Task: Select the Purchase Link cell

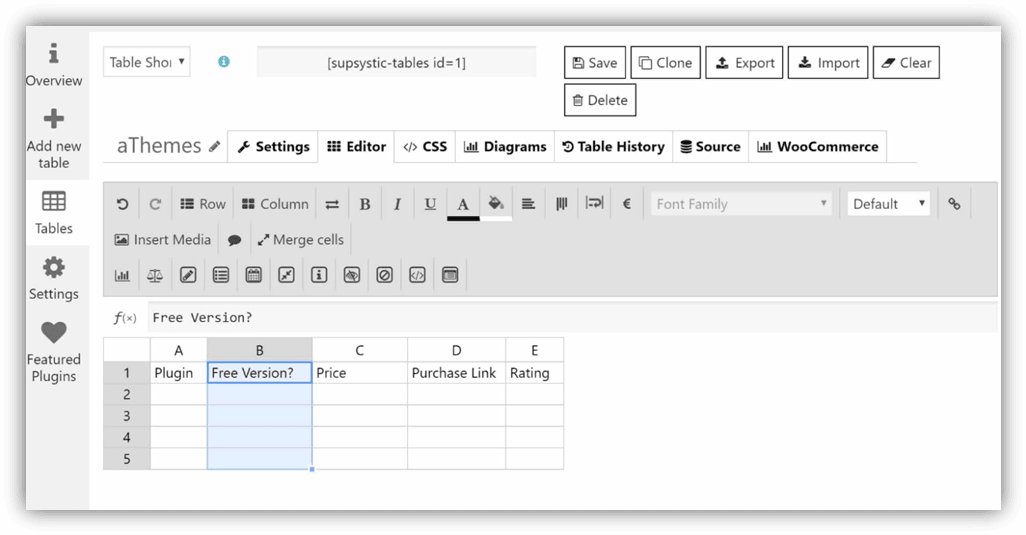Action: pyautogui.click(x=457, y=373)
